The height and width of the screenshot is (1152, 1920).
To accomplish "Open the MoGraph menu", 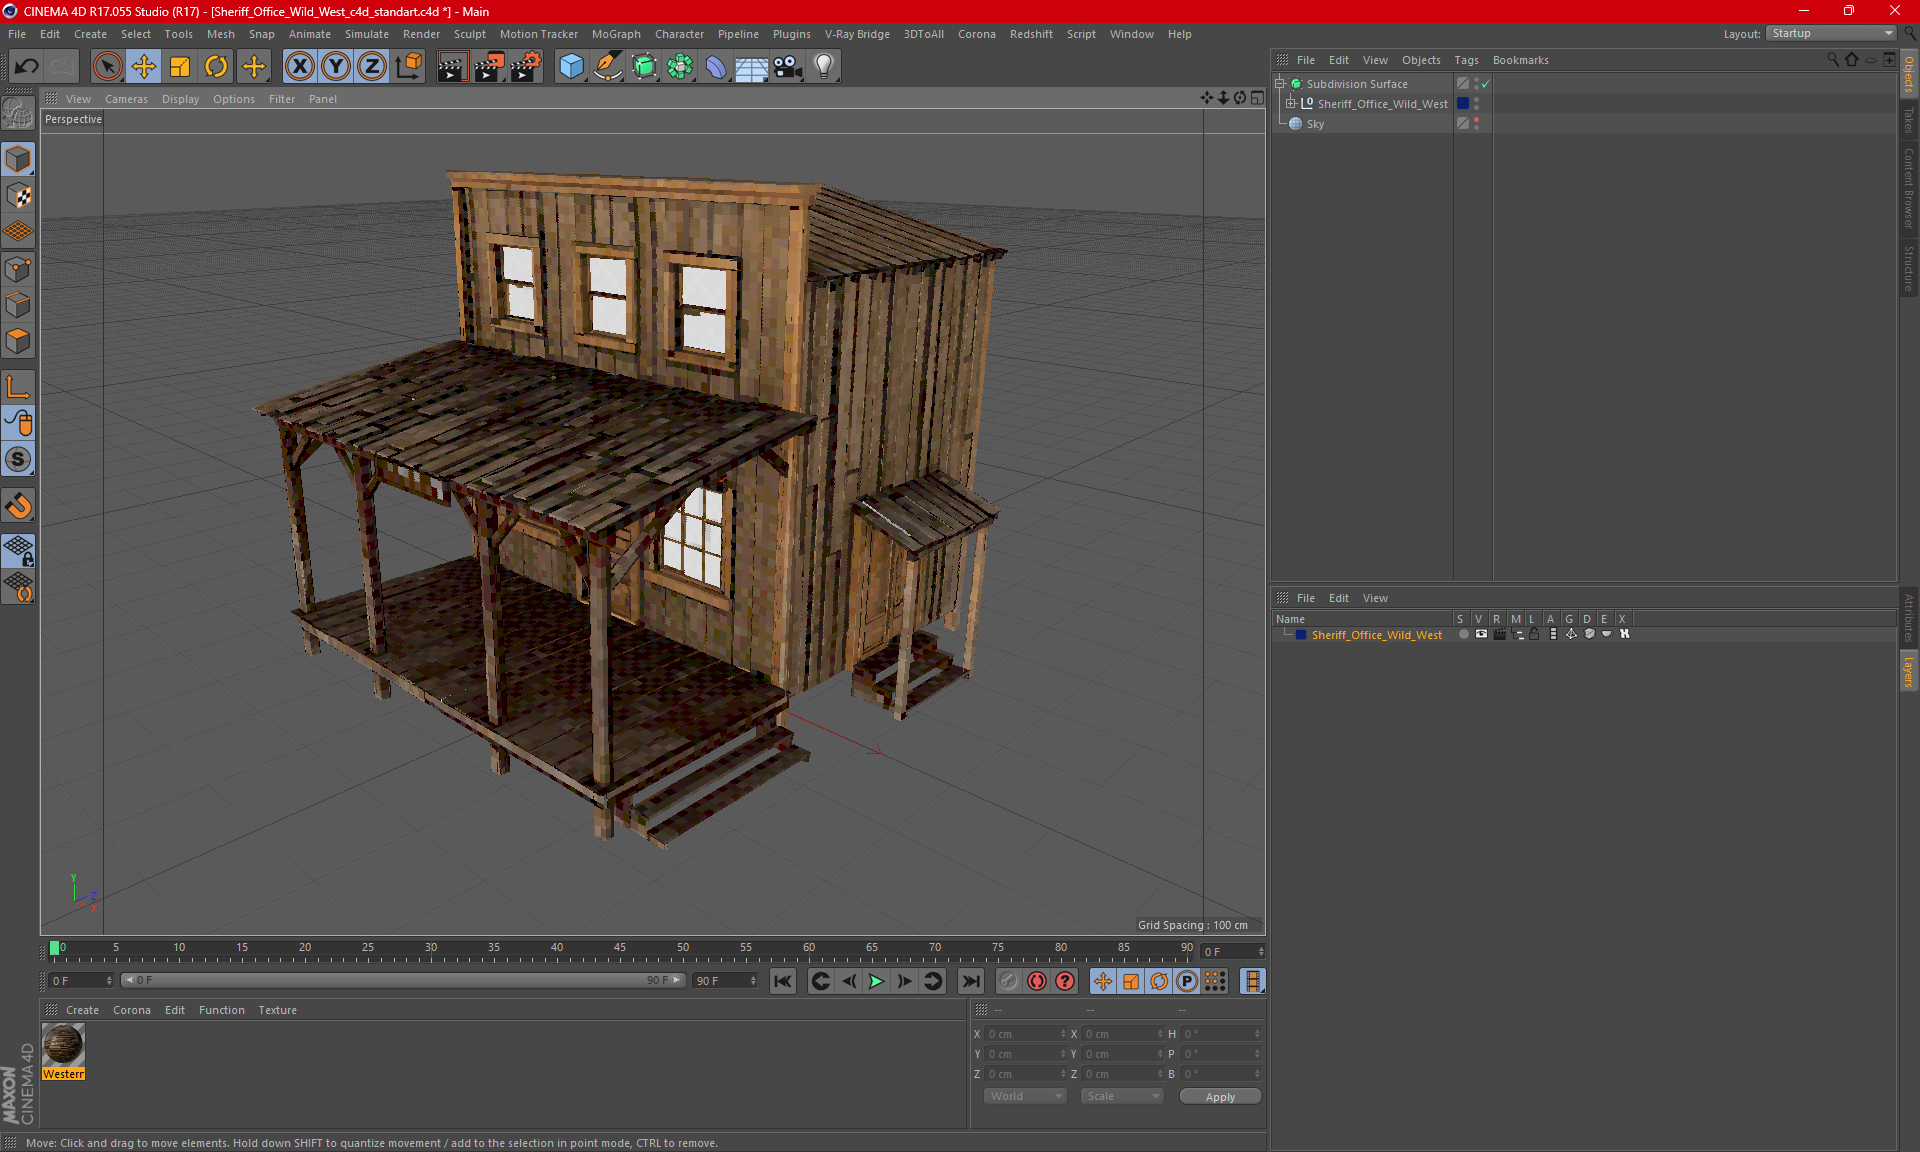I will 616,34.
